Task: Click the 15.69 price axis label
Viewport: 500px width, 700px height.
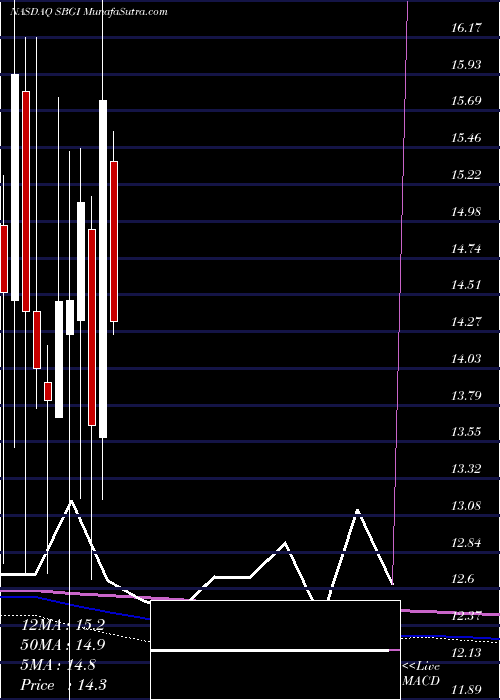Action: click(466, 100)
